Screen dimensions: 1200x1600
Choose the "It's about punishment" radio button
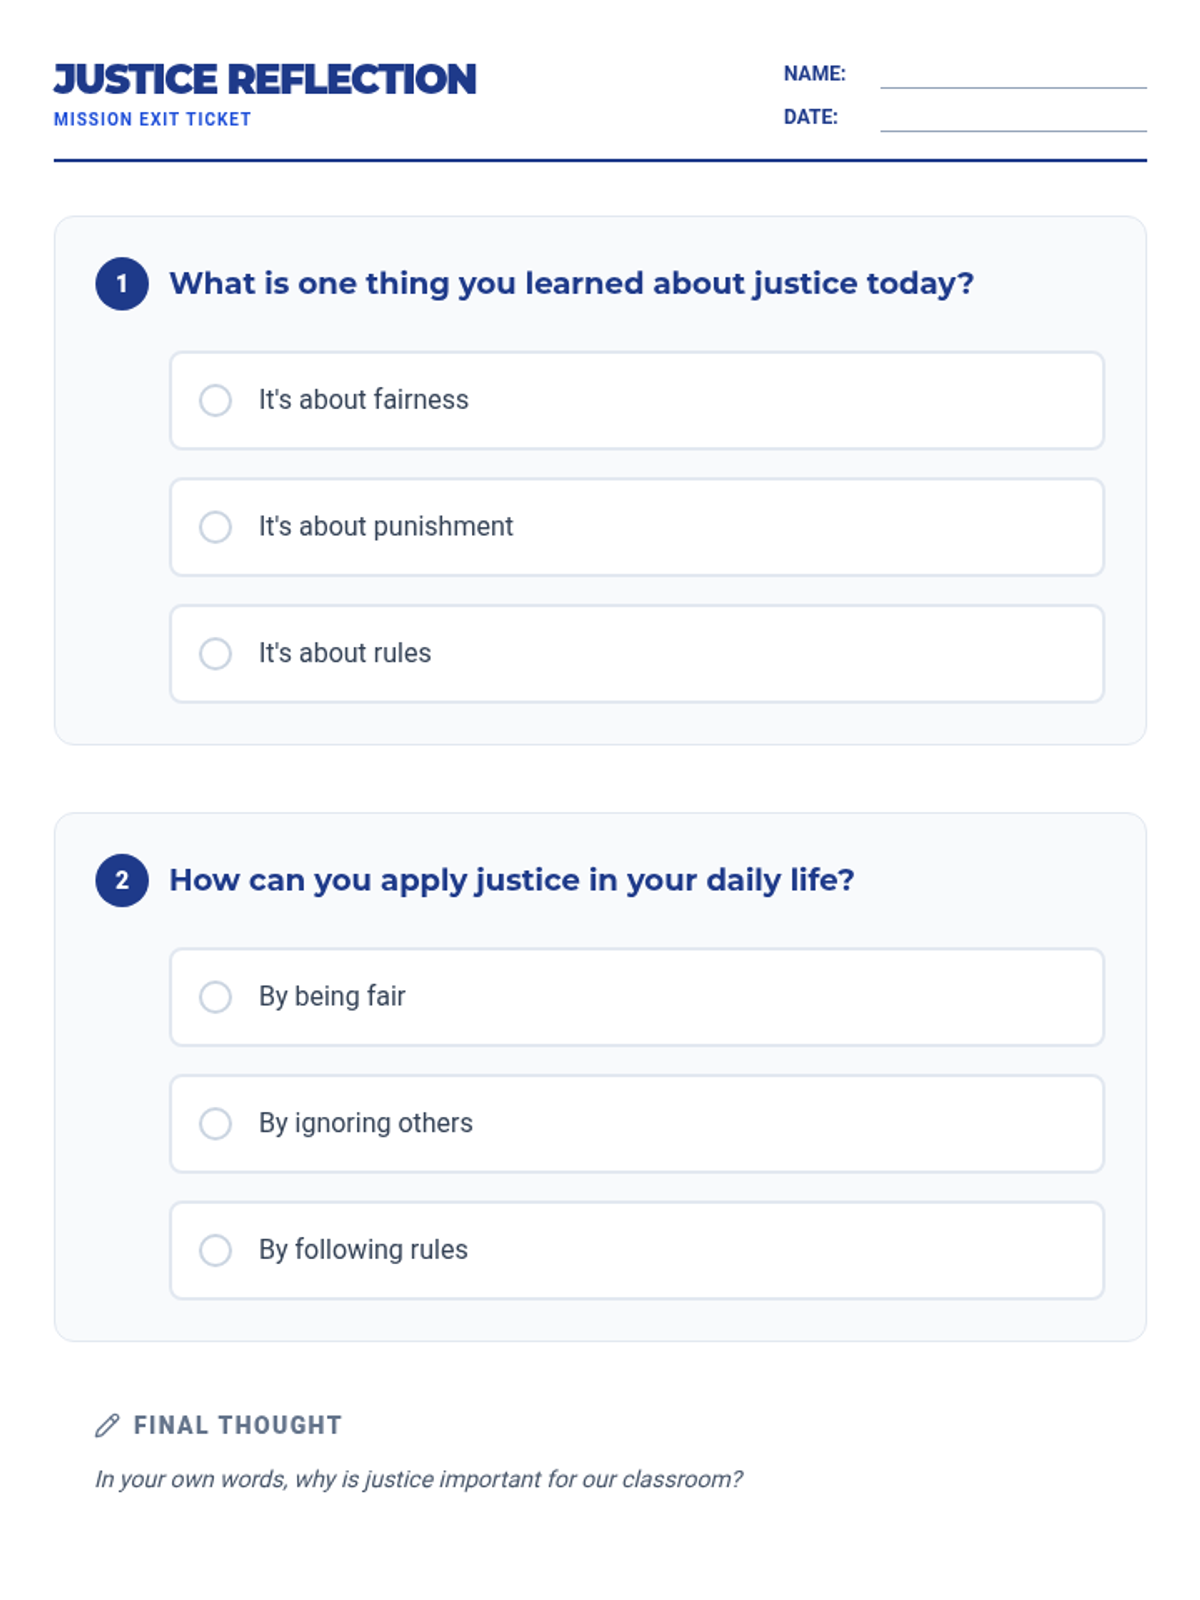[215, 527]
